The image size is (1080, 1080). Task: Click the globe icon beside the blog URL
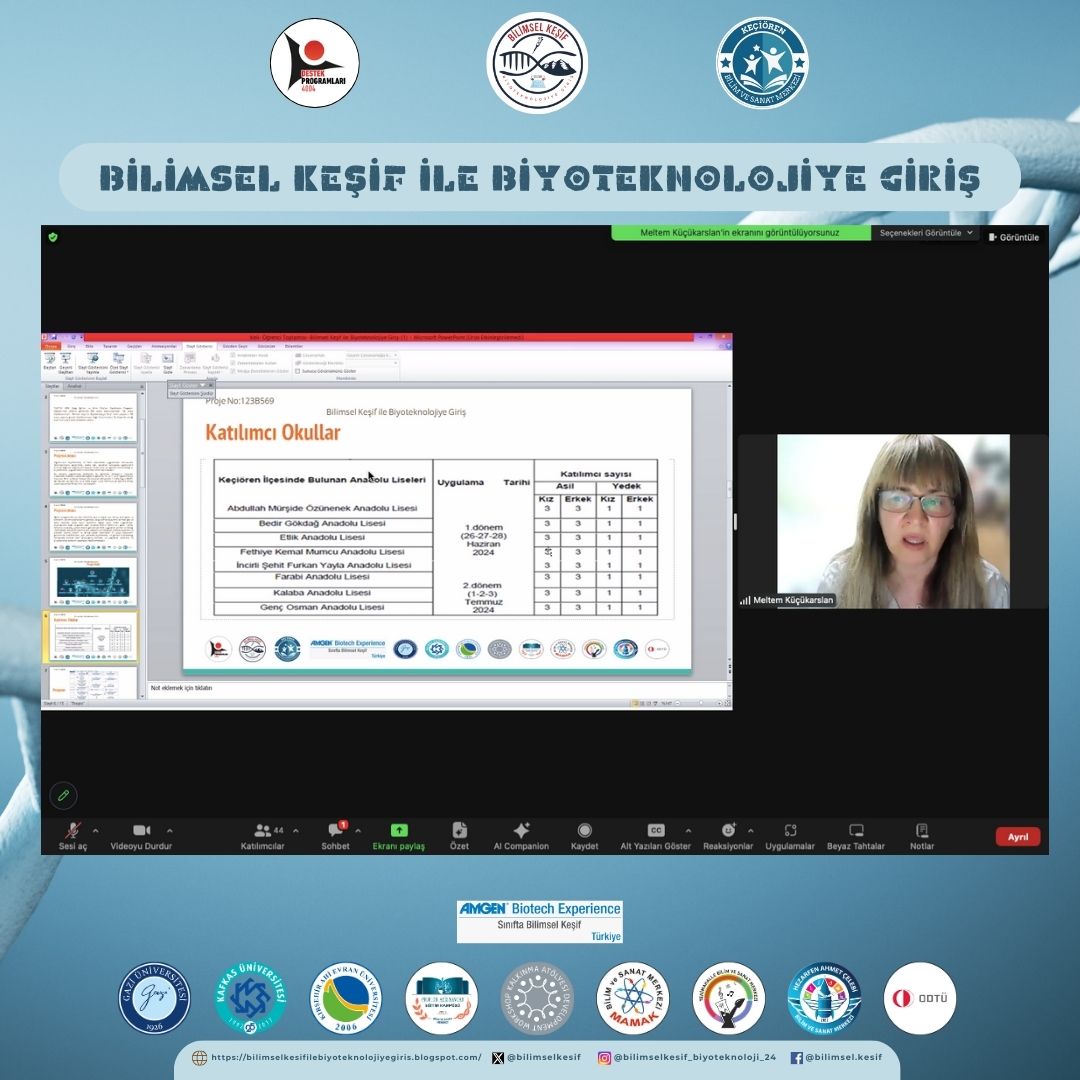pos(200,1057)
